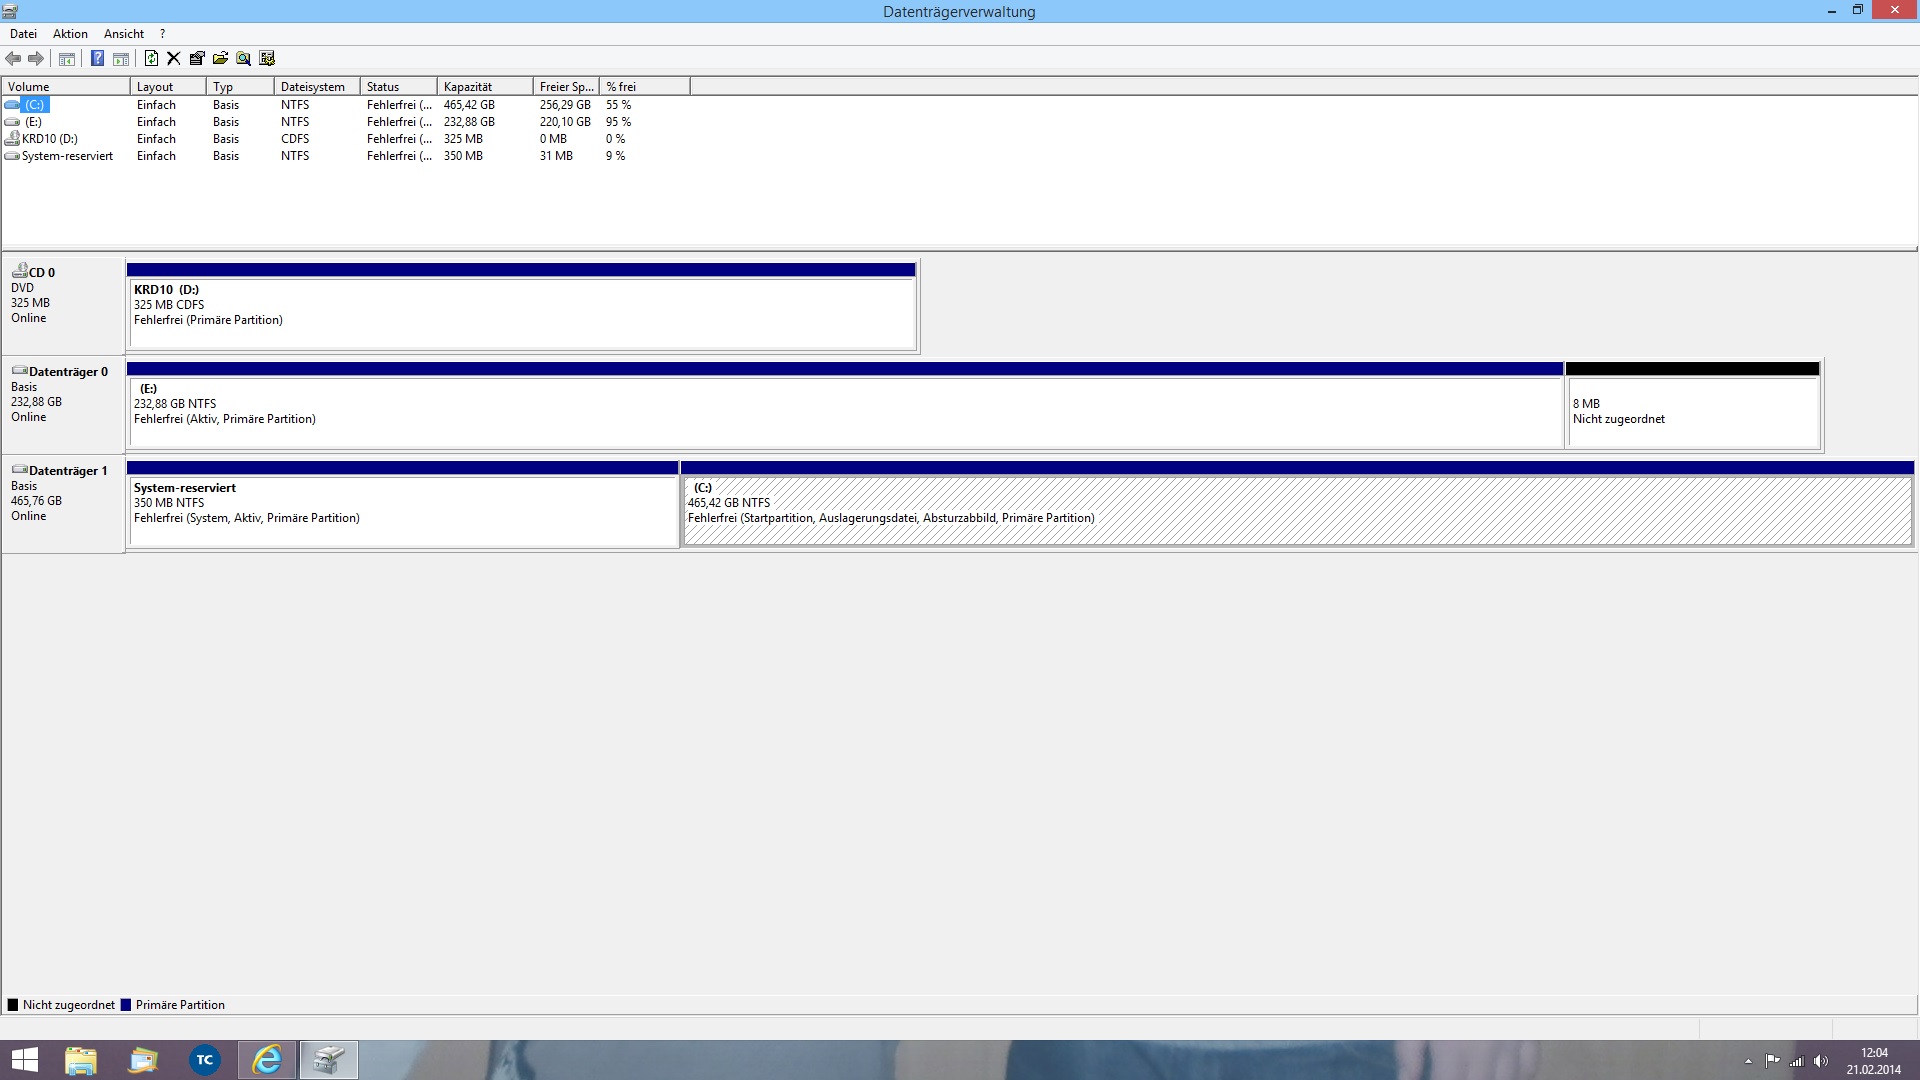
Task: Click the C: volume drive icon
Action: point(12,105)
